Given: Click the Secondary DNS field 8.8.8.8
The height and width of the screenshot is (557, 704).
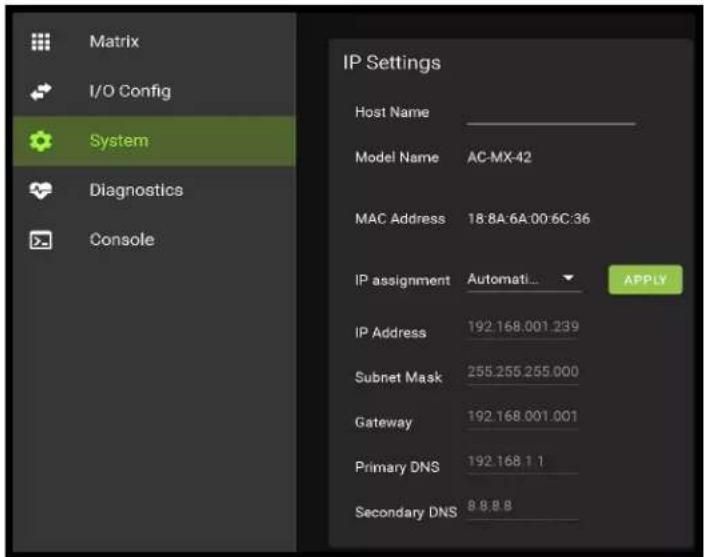Looking at the screenshot, I should click(x=523, y=507).
